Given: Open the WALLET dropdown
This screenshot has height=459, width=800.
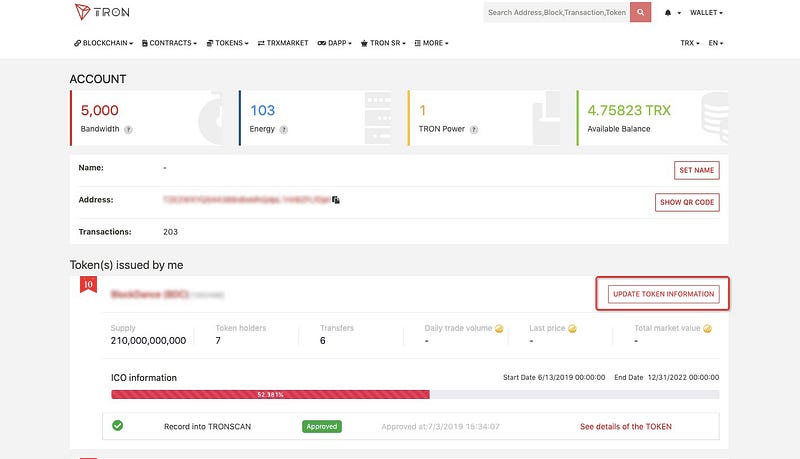Looking at the screenshot, I should pyautogui.click(x=706, y=13).
